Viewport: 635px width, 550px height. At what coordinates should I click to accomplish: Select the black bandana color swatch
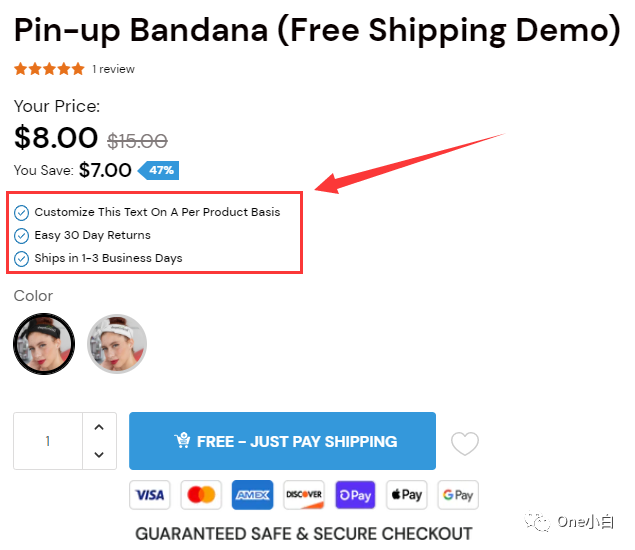click(x=44, y=344)
